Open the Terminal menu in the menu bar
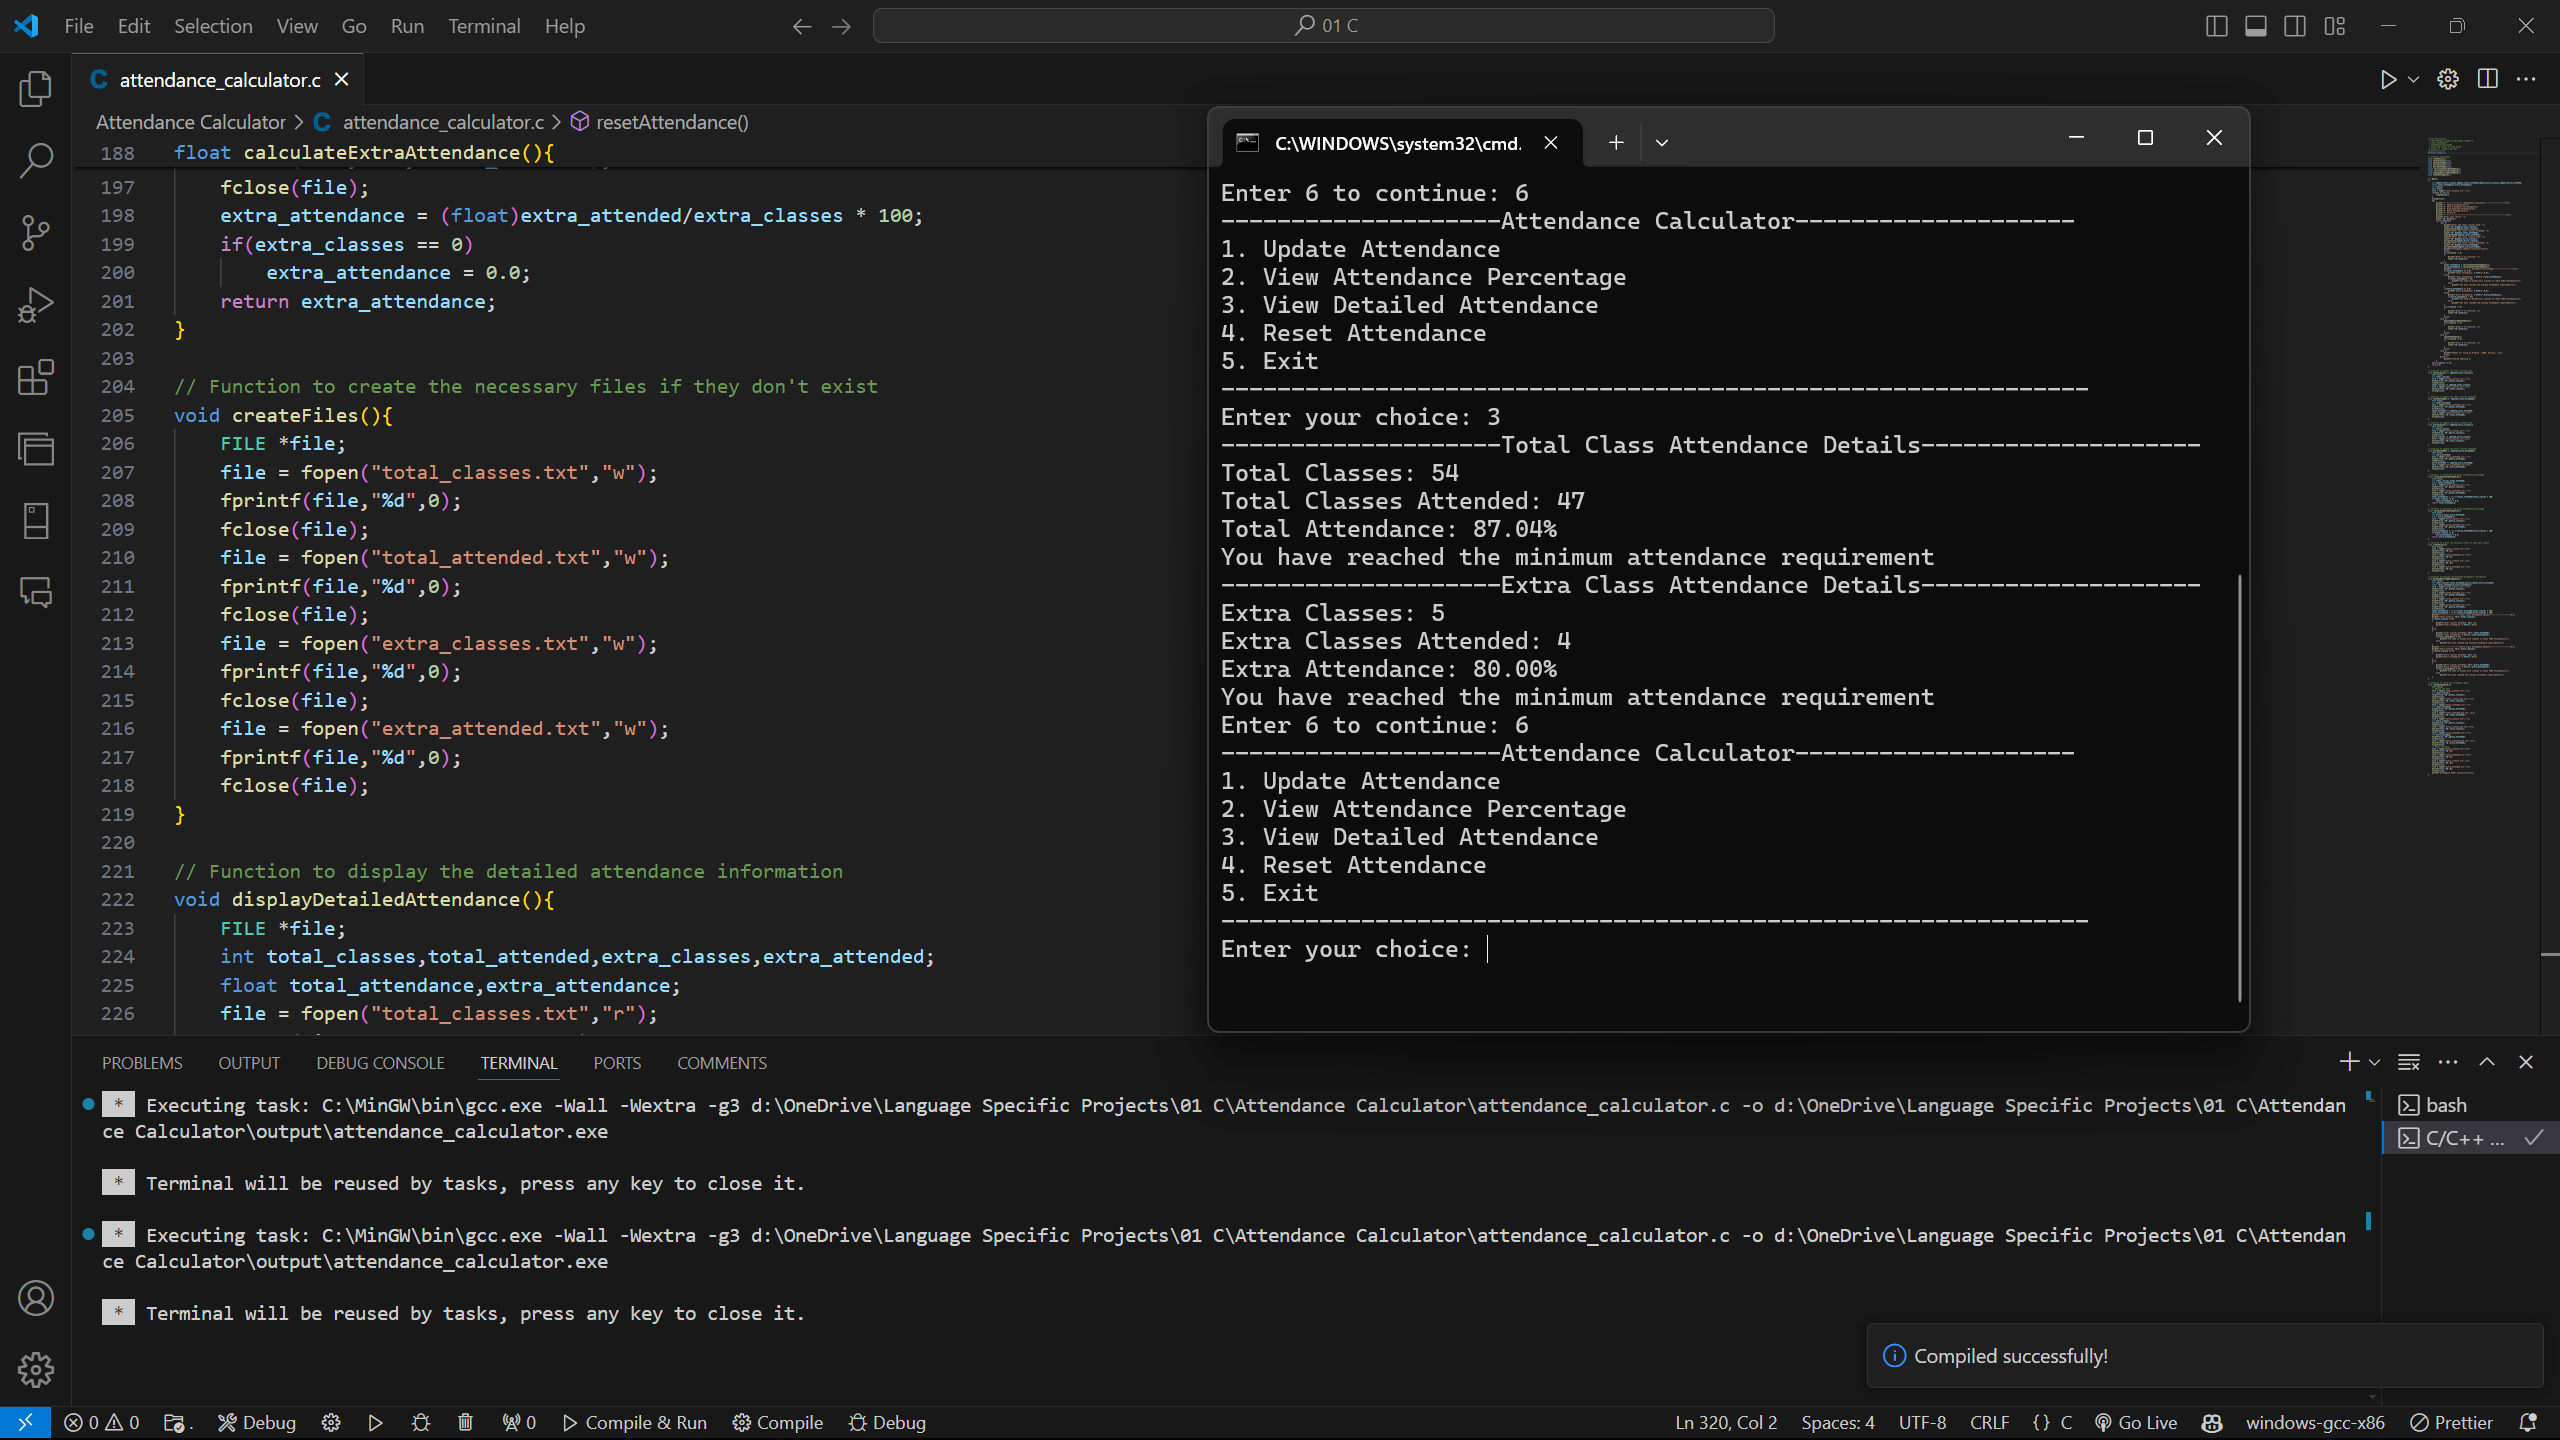 point(484,26)
